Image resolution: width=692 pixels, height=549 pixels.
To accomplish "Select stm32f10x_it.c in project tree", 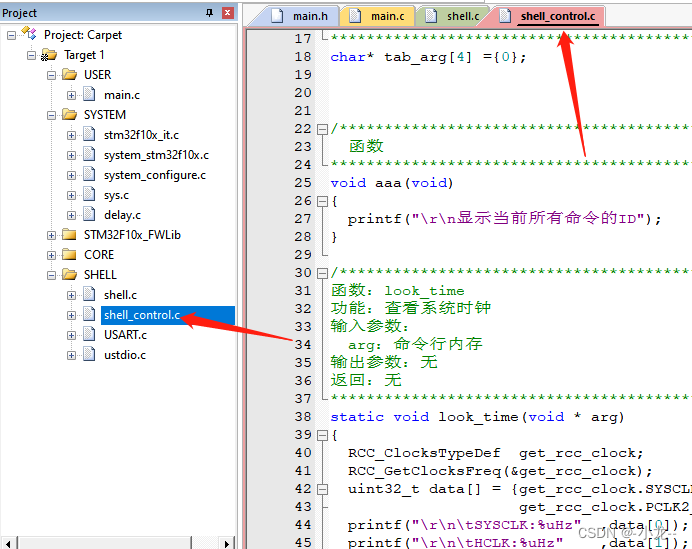I will pos(141,135).
